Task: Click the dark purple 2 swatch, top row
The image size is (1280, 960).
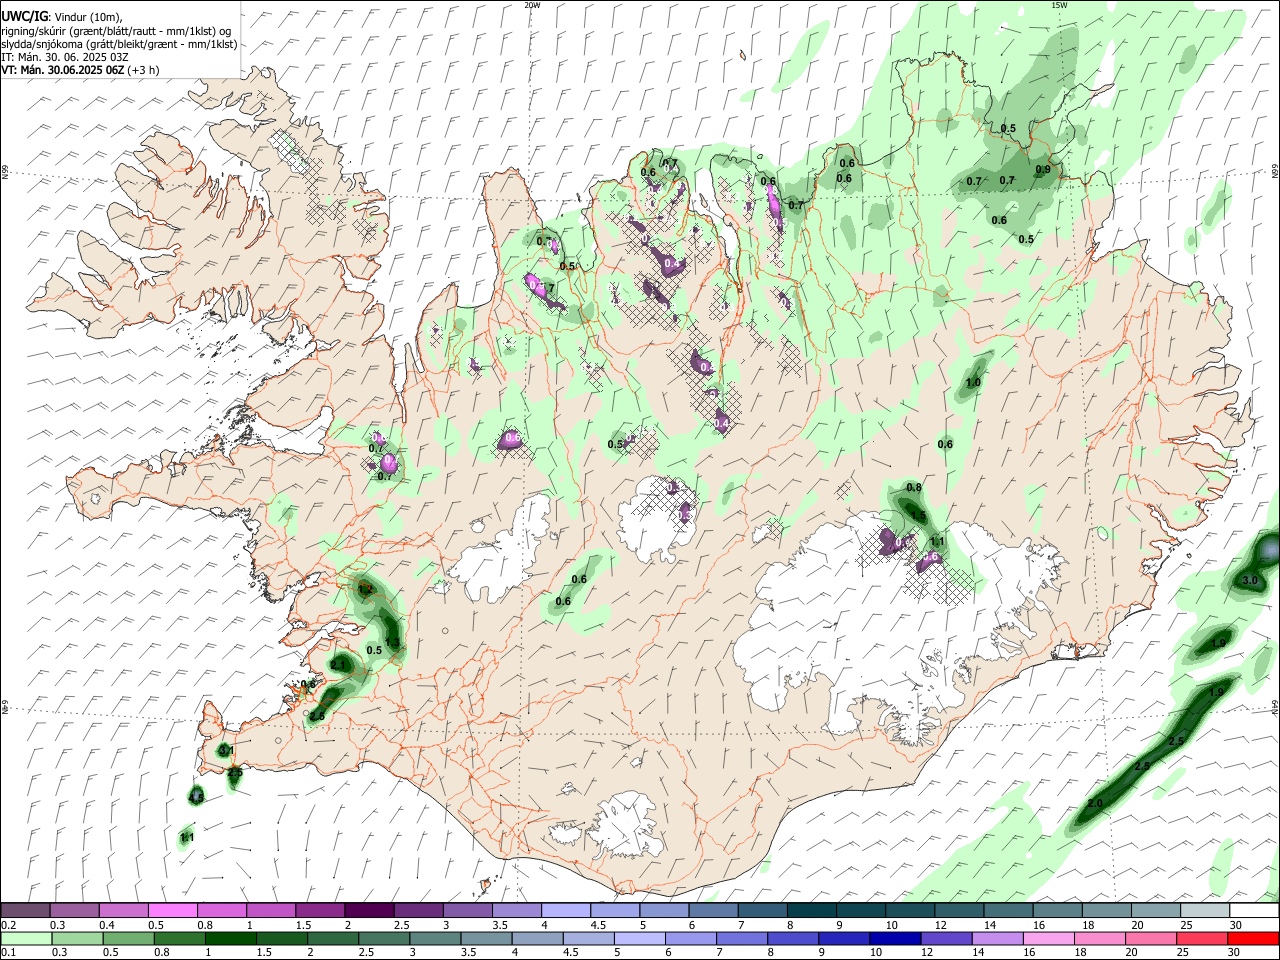Action: click(x=368, y=911)
